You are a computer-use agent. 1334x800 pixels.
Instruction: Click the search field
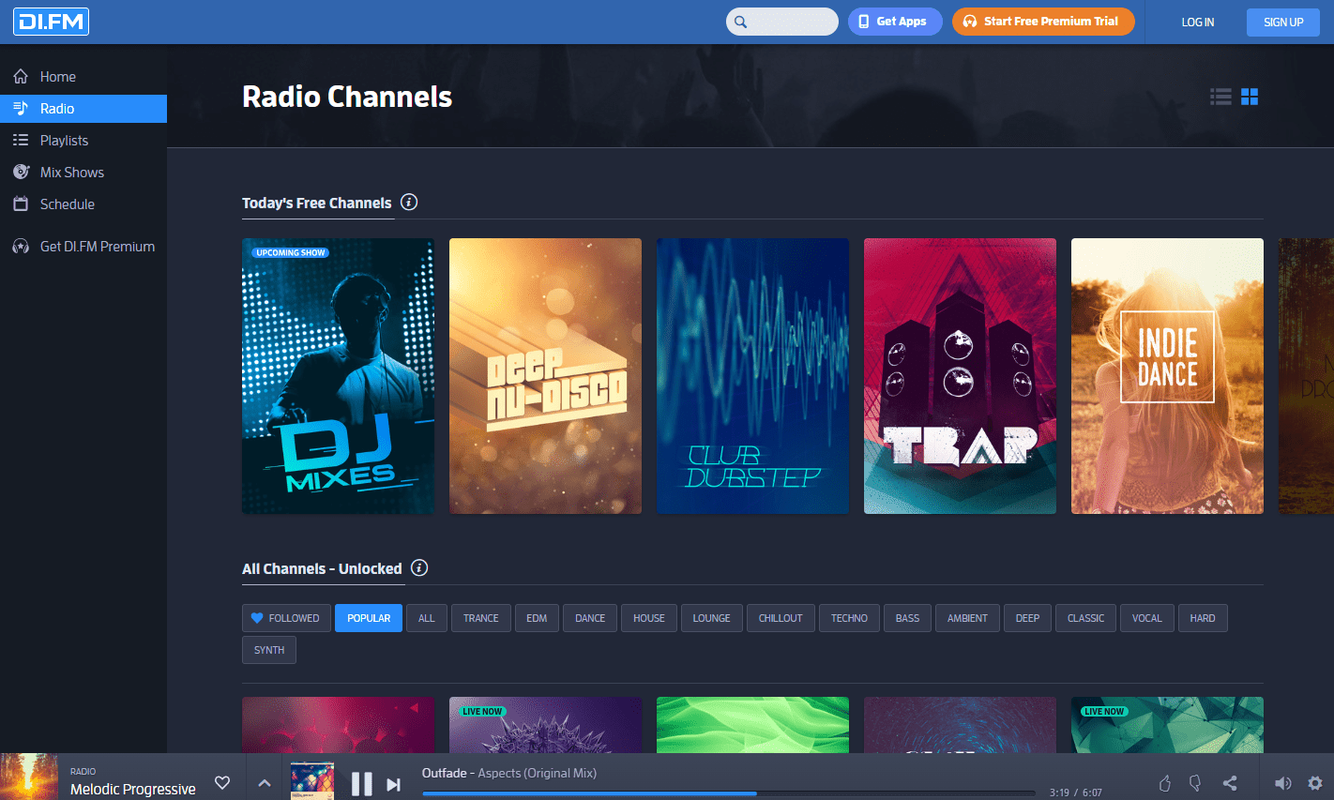(x=782, y=21)
